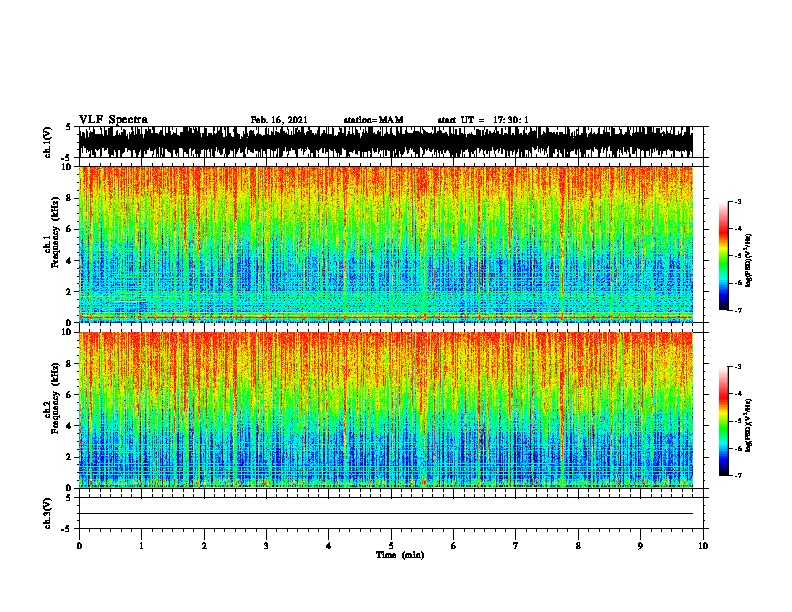Click the "-7" tick on upper colorbar
The width and height of the screenshot is (792, 612).
738,310
